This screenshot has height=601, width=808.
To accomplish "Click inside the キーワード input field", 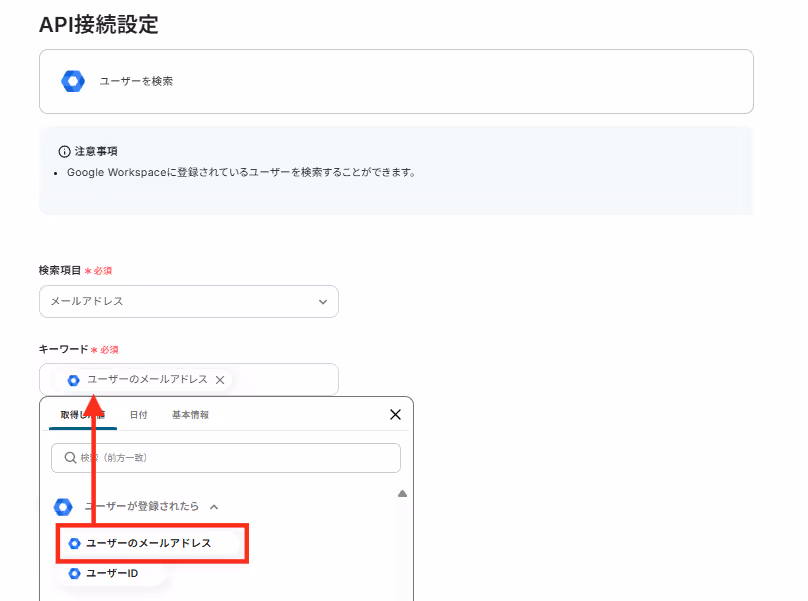I will (x=189, y=380).
